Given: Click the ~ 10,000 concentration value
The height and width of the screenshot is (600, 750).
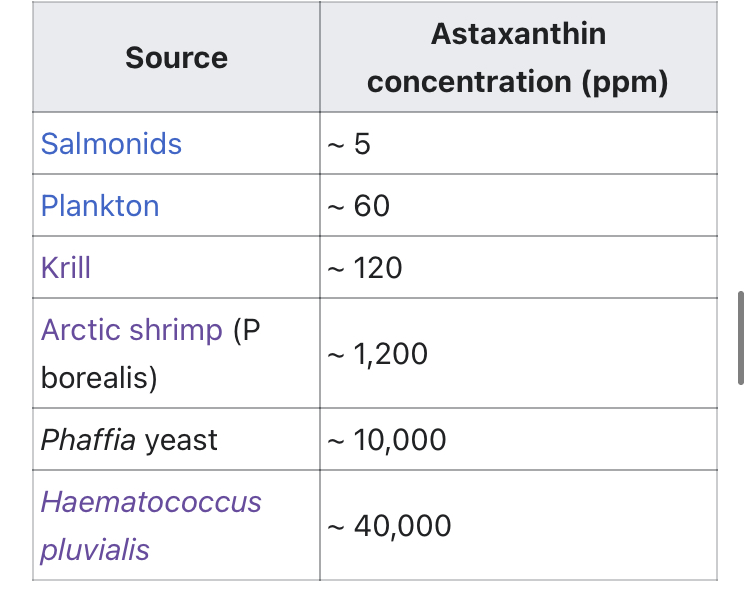Looking at the screenshot, I should [x=386, y=440].
